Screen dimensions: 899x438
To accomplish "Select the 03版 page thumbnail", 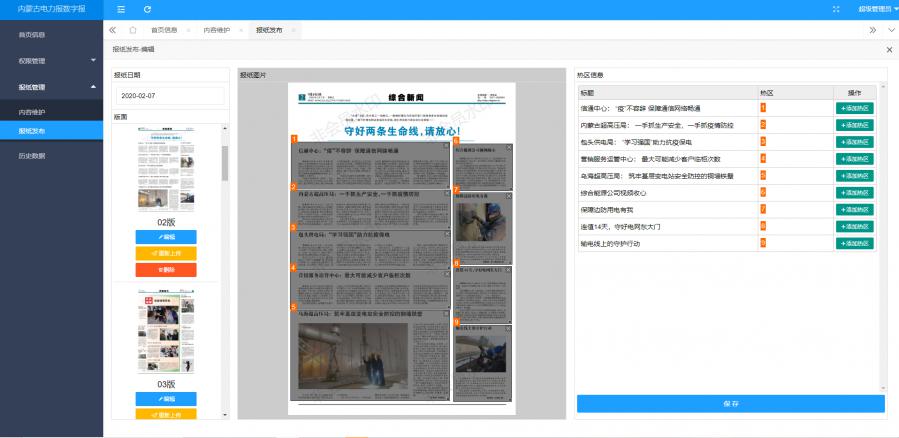I will tap(167, 335).
